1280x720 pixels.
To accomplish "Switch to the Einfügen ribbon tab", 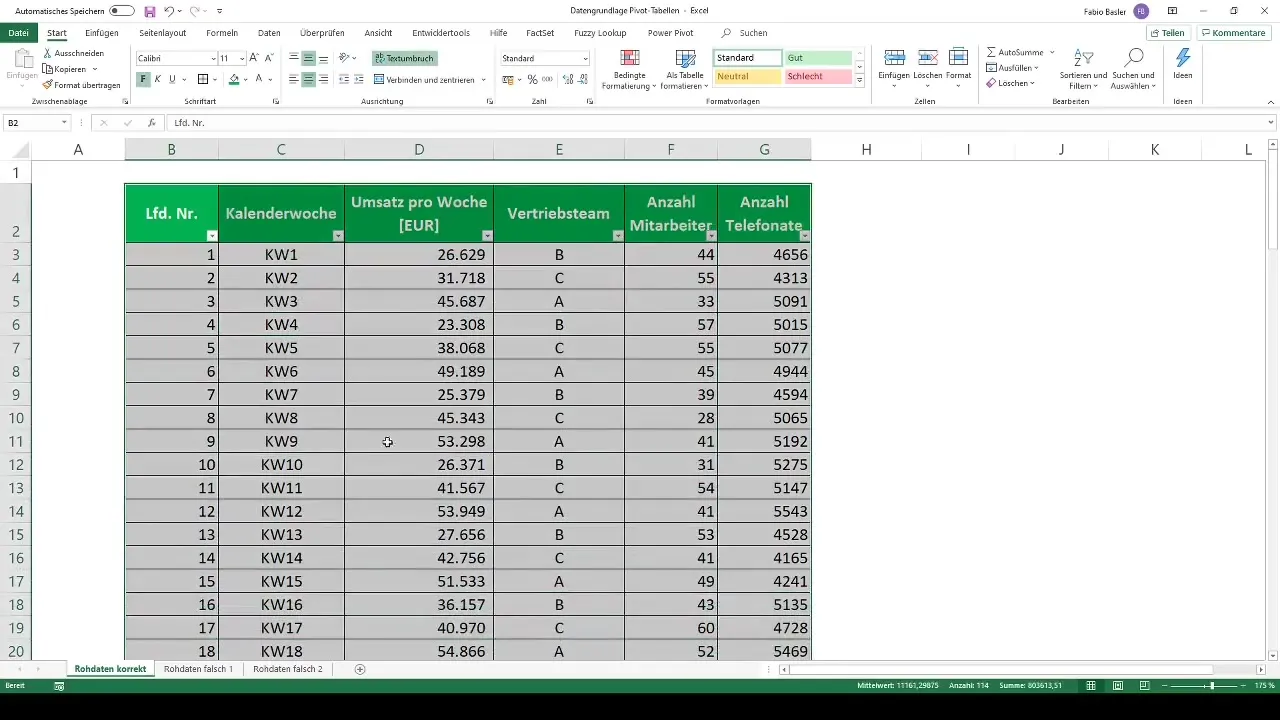I will click(102, 33).
